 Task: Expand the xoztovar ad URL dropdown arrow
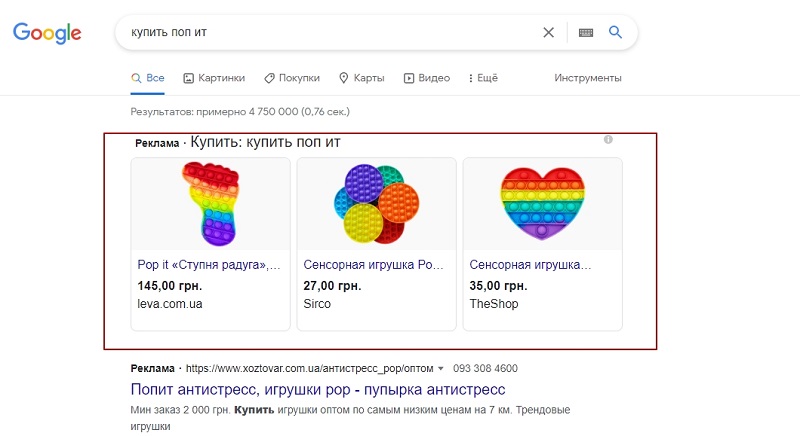[x=441, y=368]
